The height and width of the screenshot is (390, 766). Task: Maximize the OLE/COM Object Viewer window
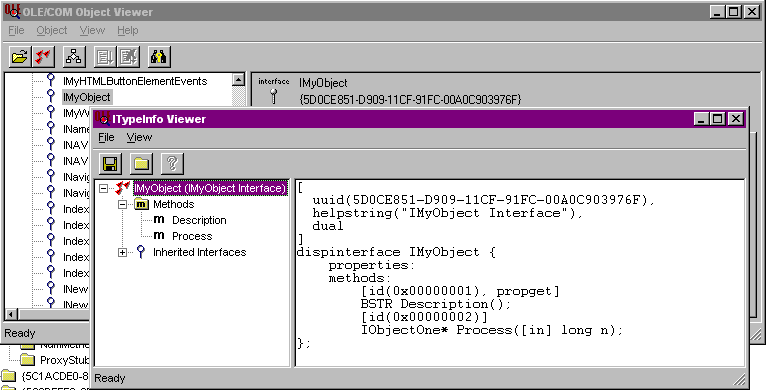734,12
